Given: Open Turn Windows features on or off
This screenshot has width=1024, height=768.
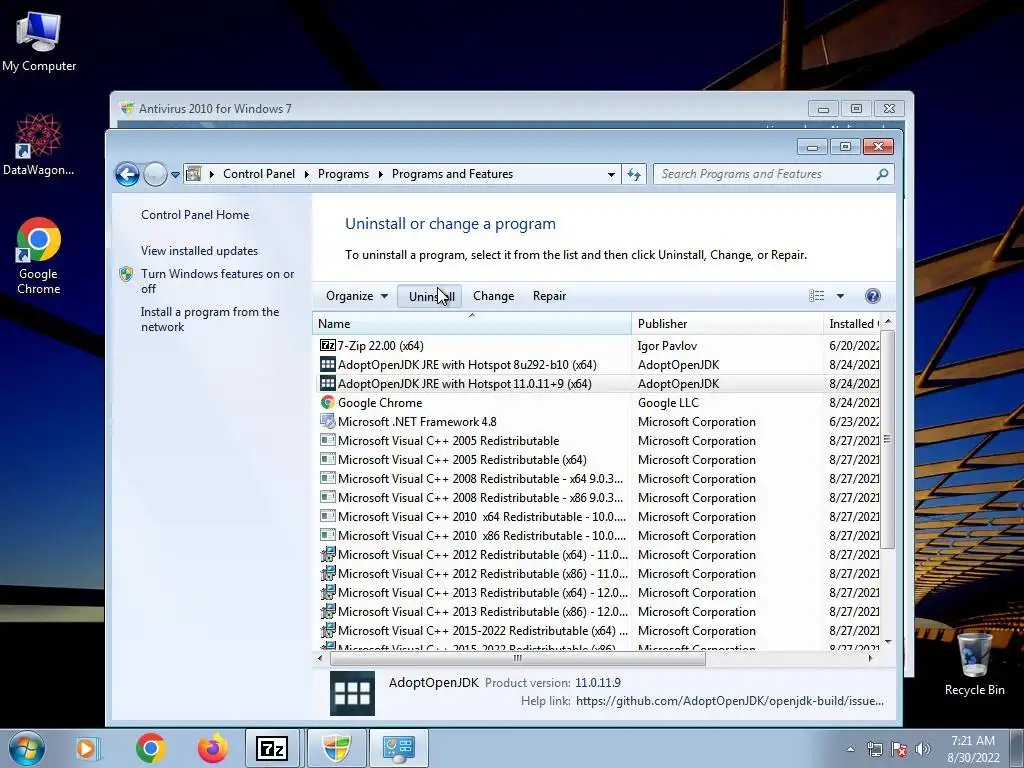Looking at the screenshot, I should point(217,281).
